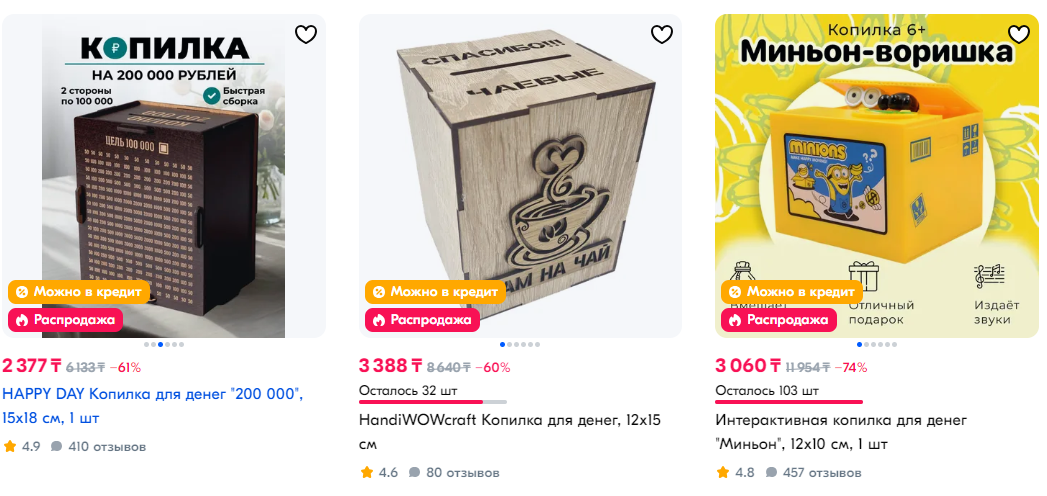This screenshot has width=1047, height=496.
Task: View 410 отзывов for first piggy bank
Action: point(99,447)
